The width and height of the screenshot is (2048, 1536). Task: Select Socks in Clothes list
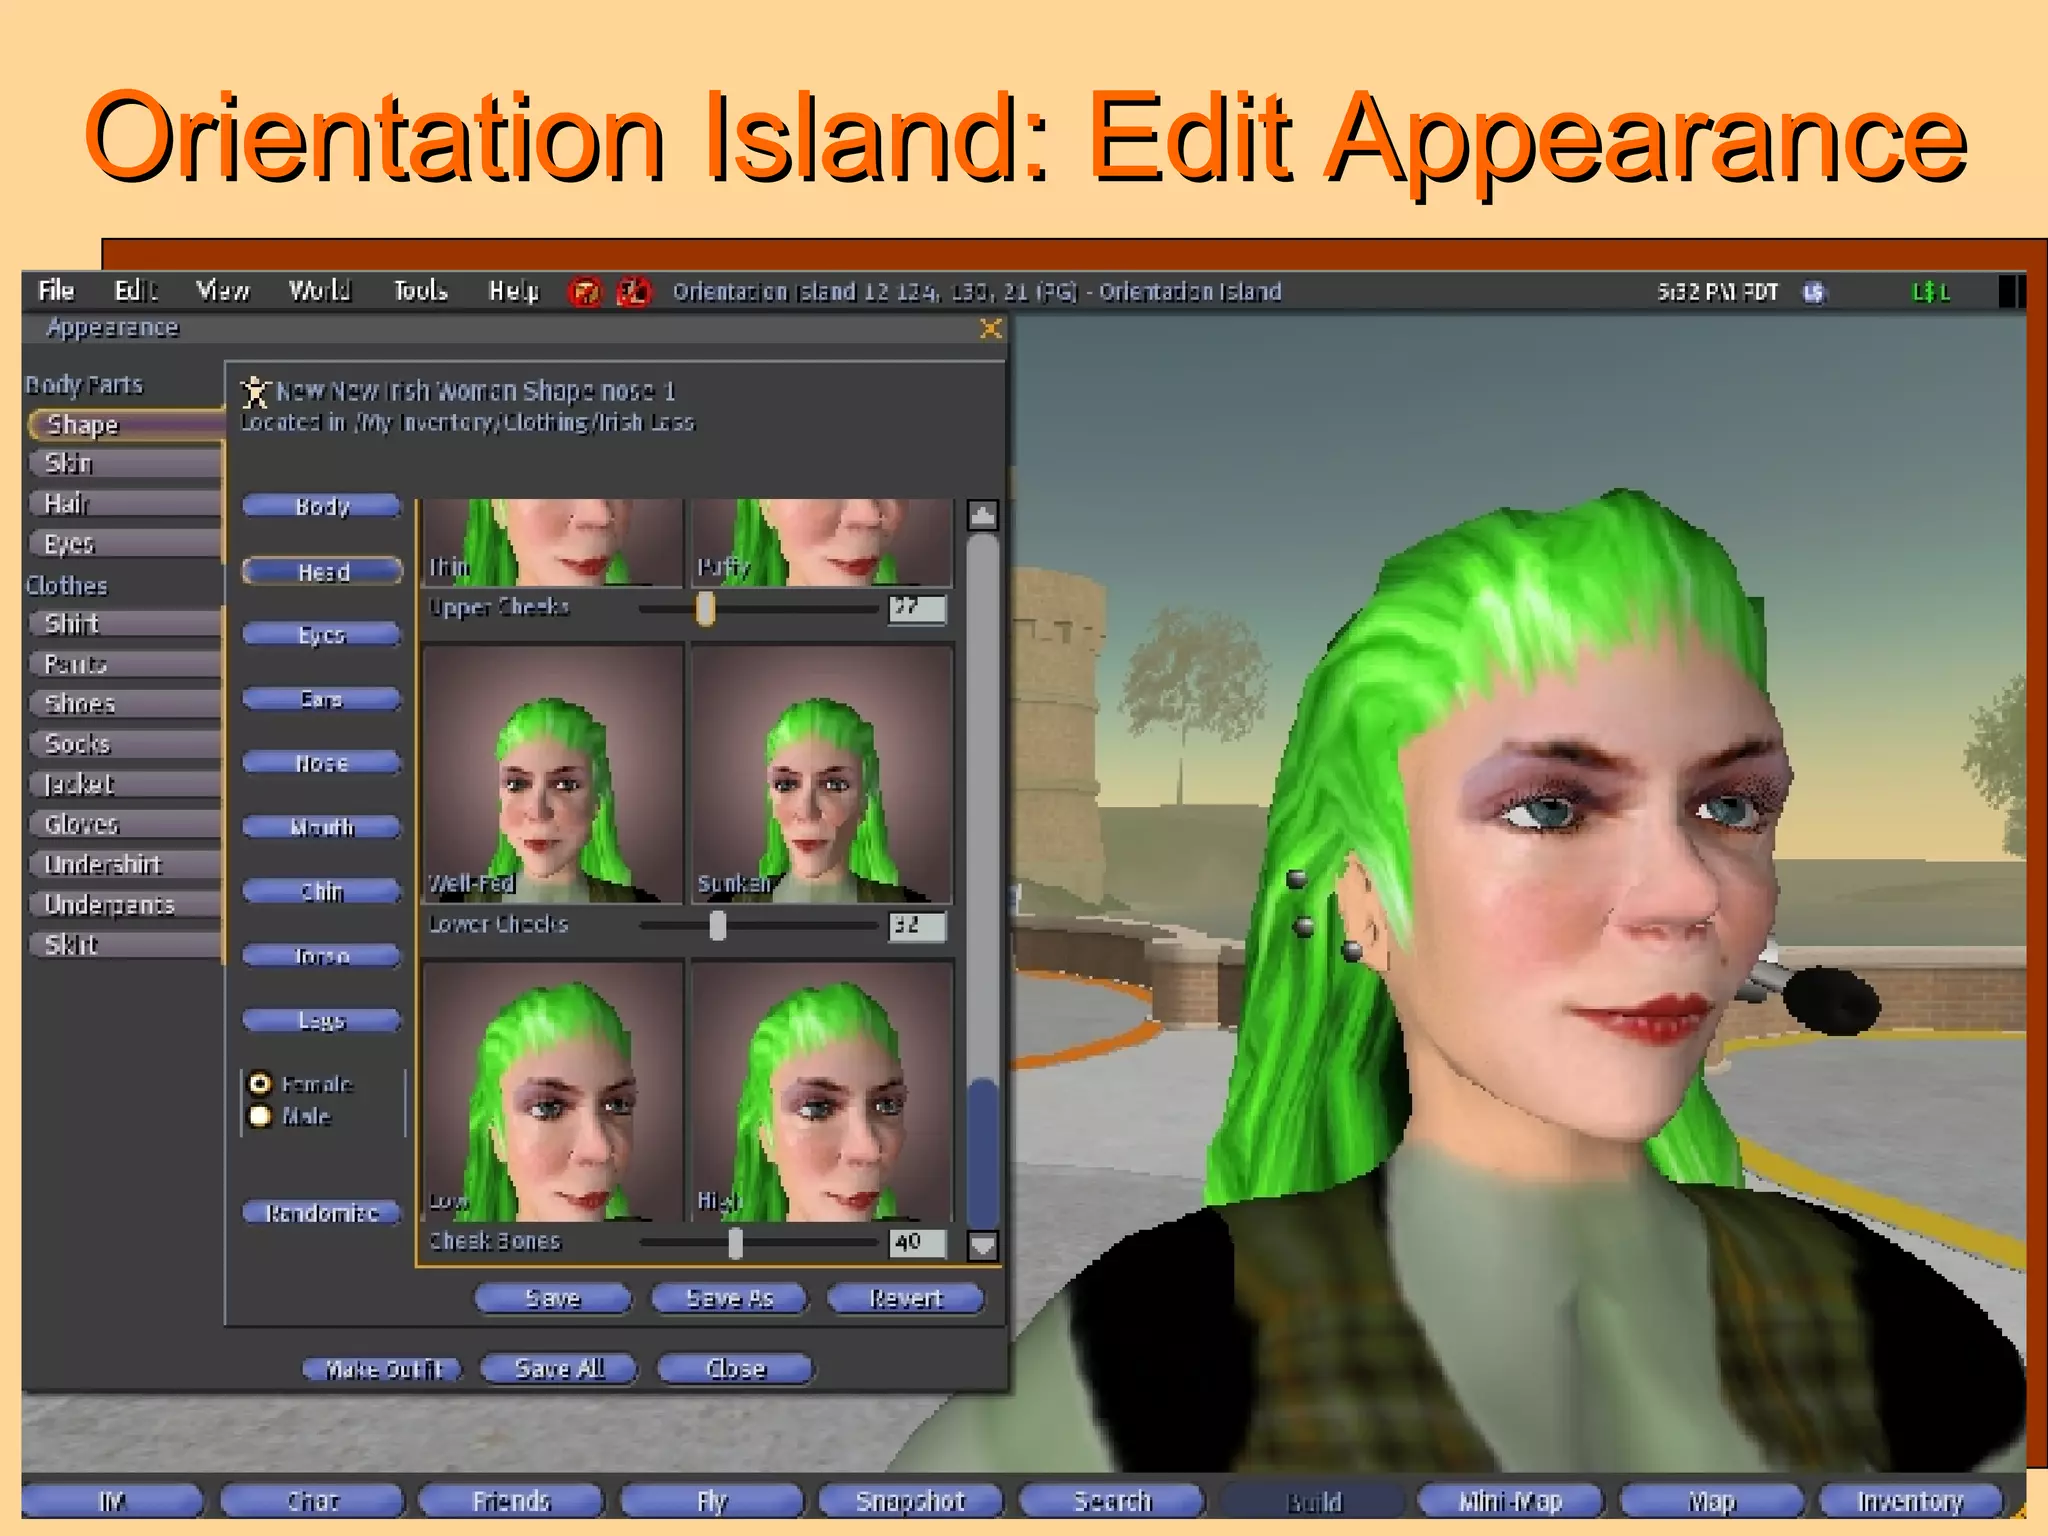pyautogui.click(x=126, y=744)
